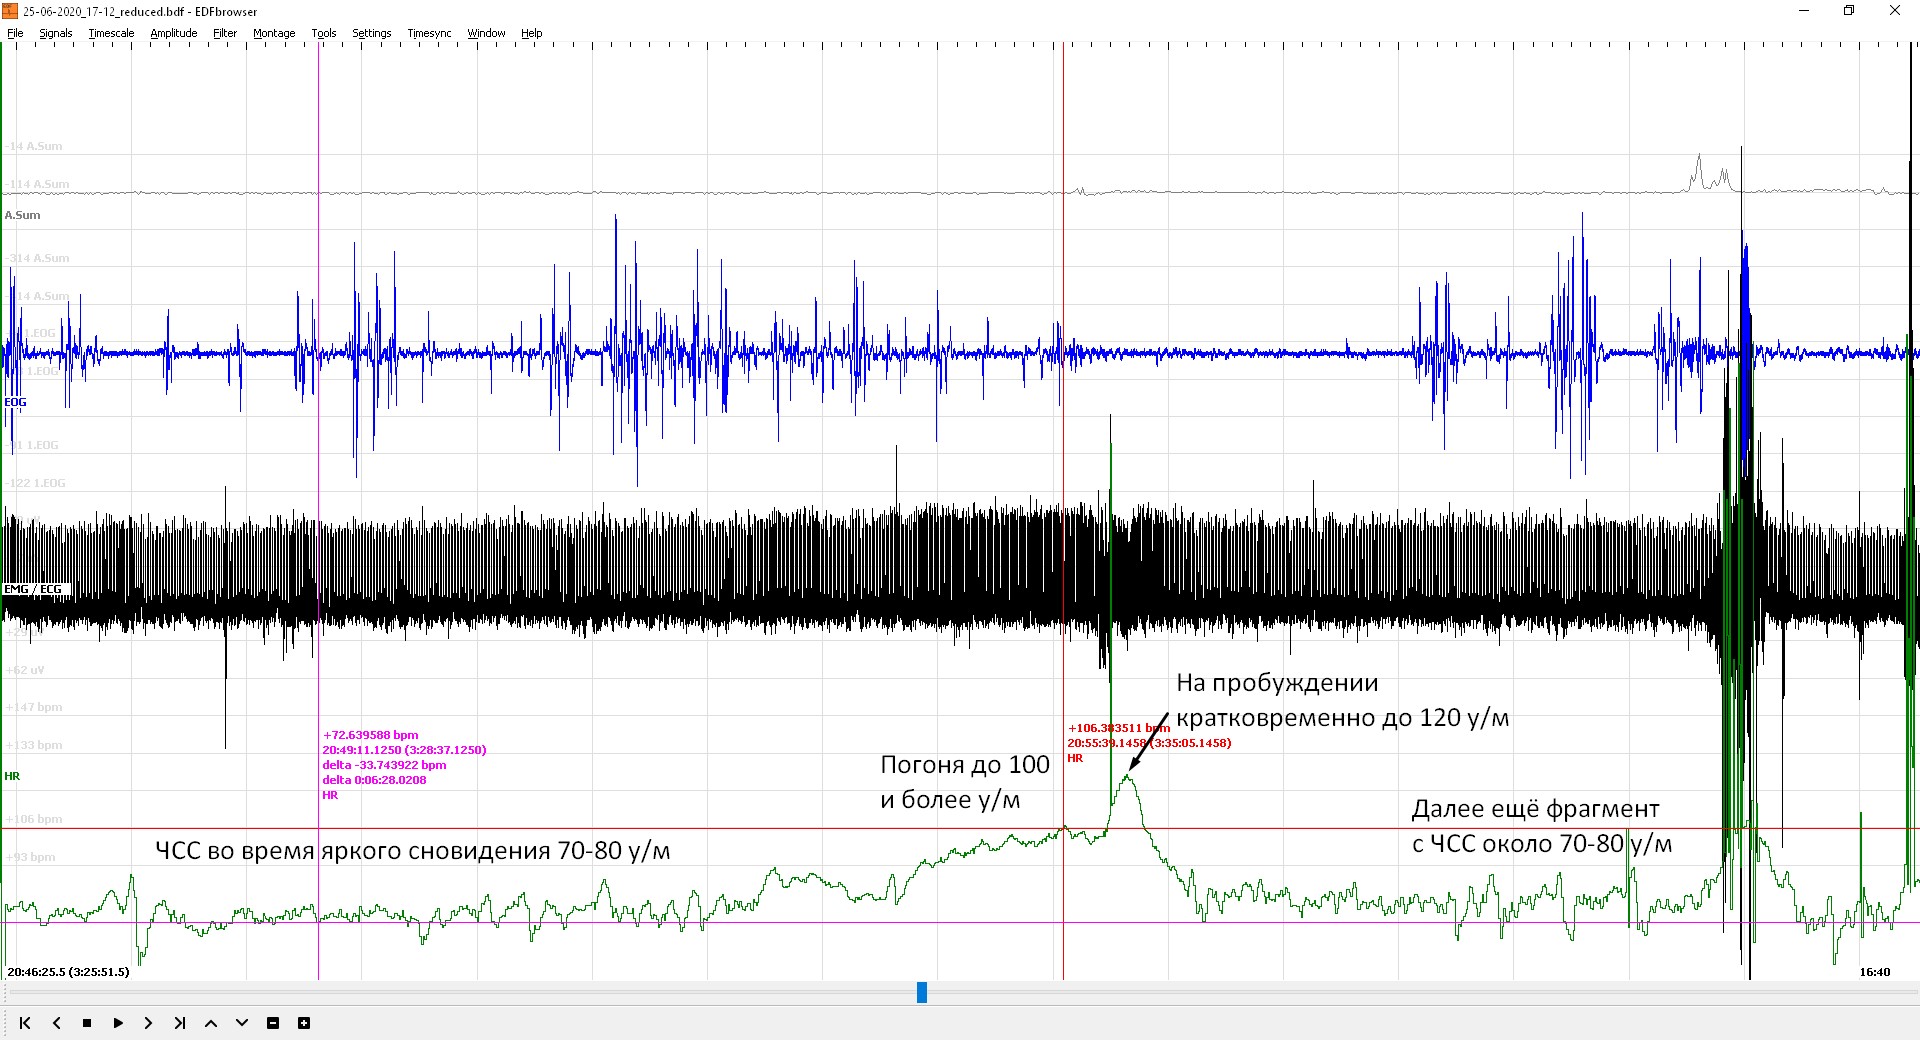Click the '+72.639588 bpm' crosshair value
This screenshot has width=1920, height=1040.
[370, 735]
